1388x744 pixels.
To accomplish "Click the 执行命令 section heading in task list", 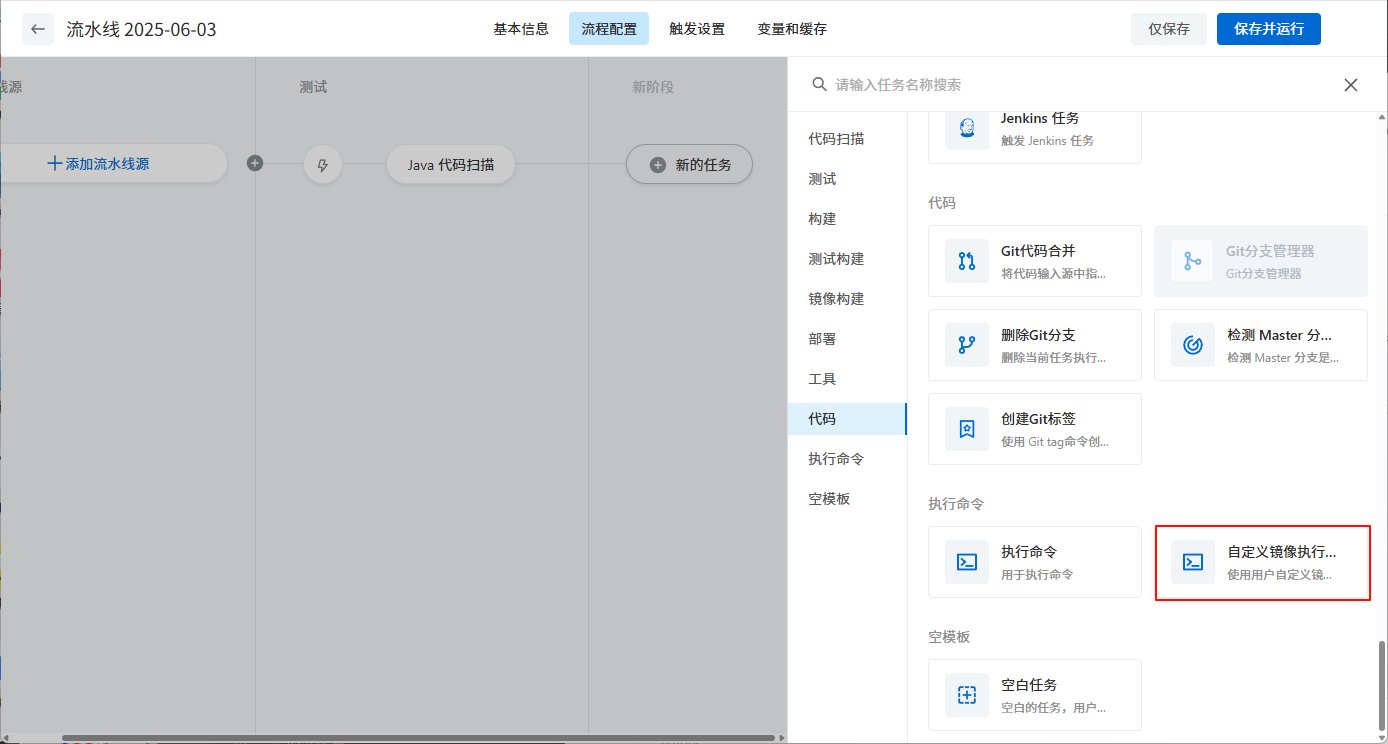I will coord(956,504).
